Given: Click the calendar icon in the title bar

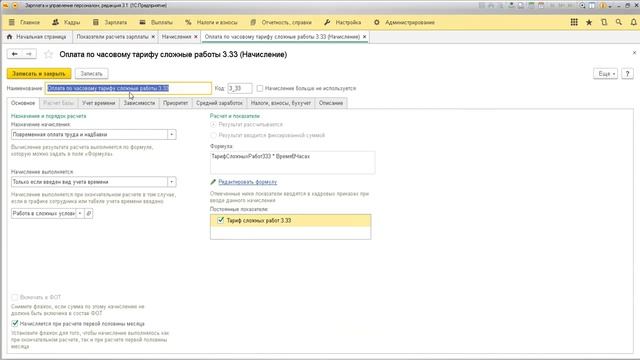Looking at the screenshot, I should [541, 6].
